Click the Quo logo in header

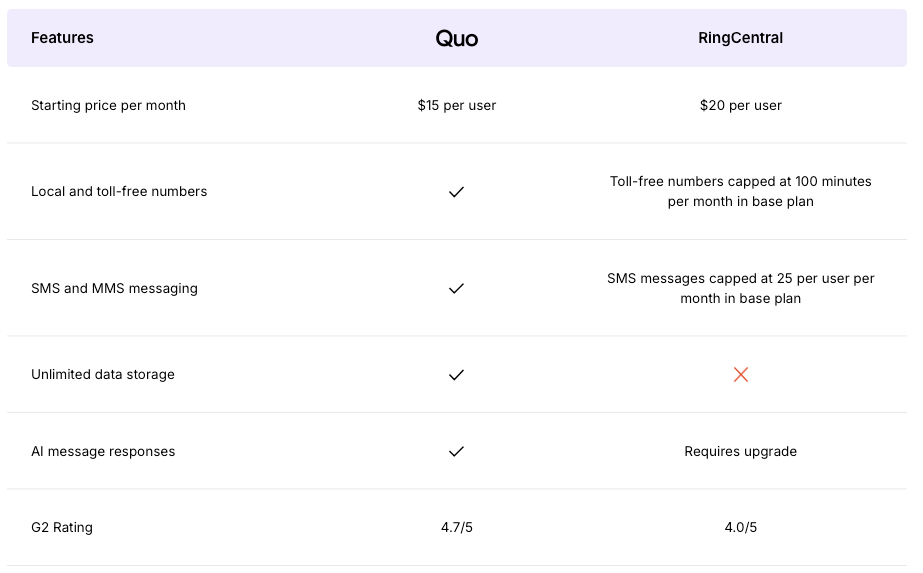[456, 39]
